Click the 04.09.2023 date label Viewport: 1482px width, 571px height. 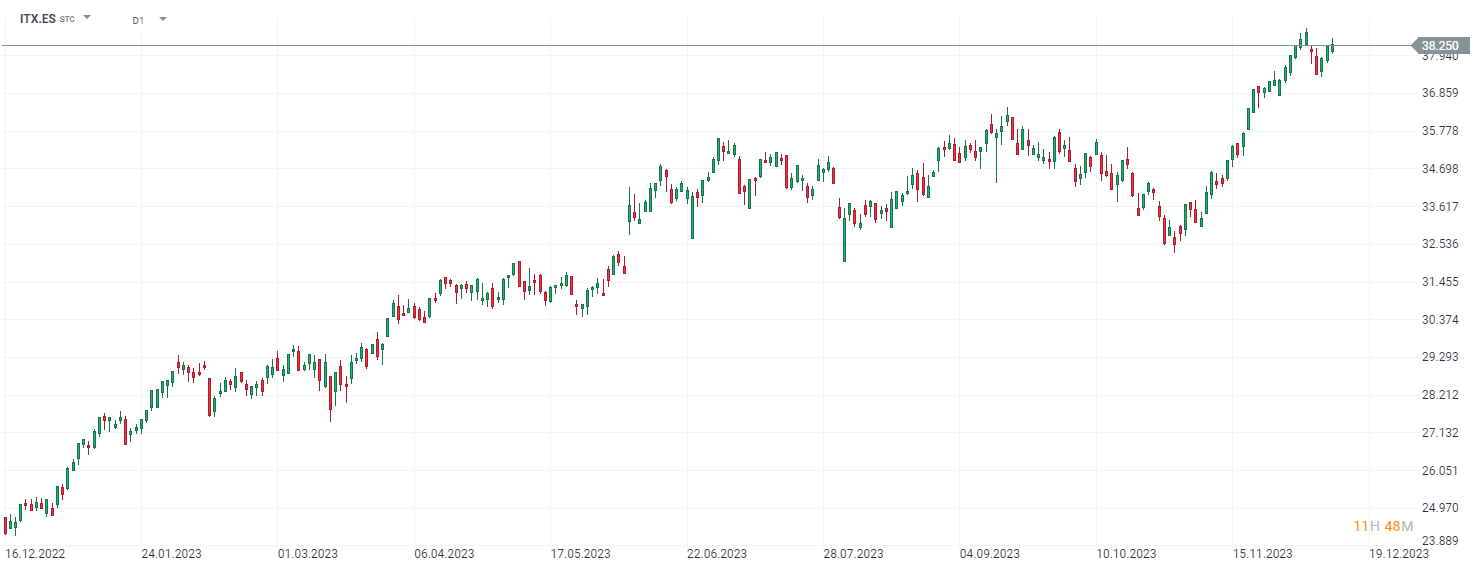[x=990, y=553]
